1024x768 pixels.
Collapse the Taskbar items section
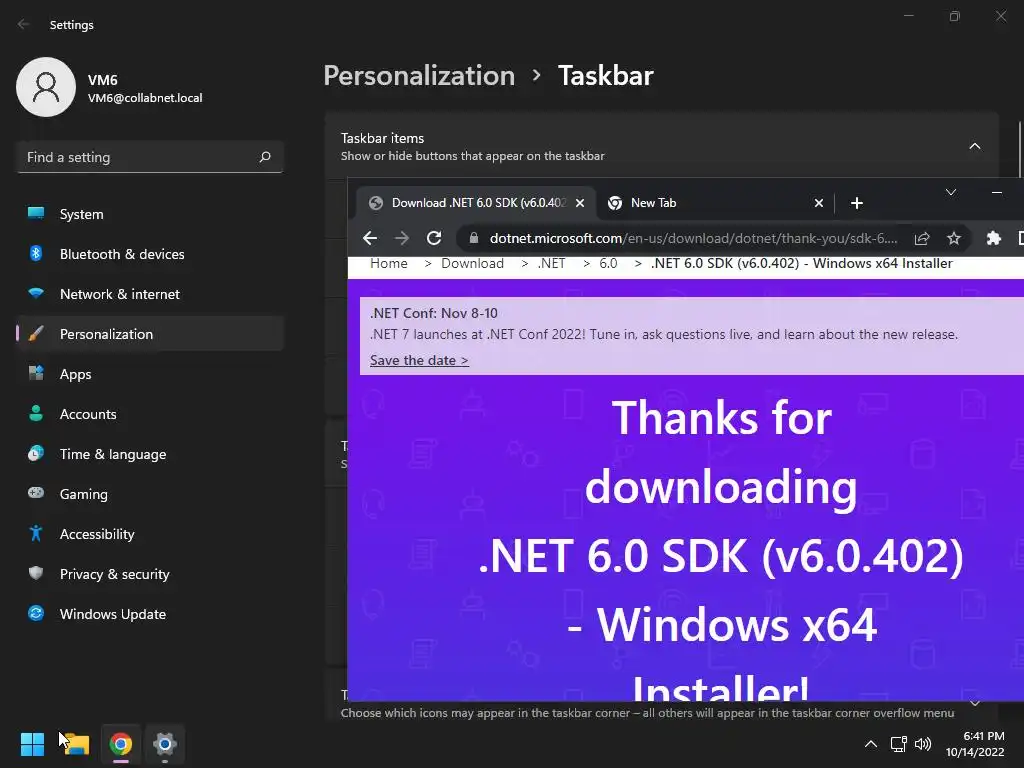[x=974, y=146]
